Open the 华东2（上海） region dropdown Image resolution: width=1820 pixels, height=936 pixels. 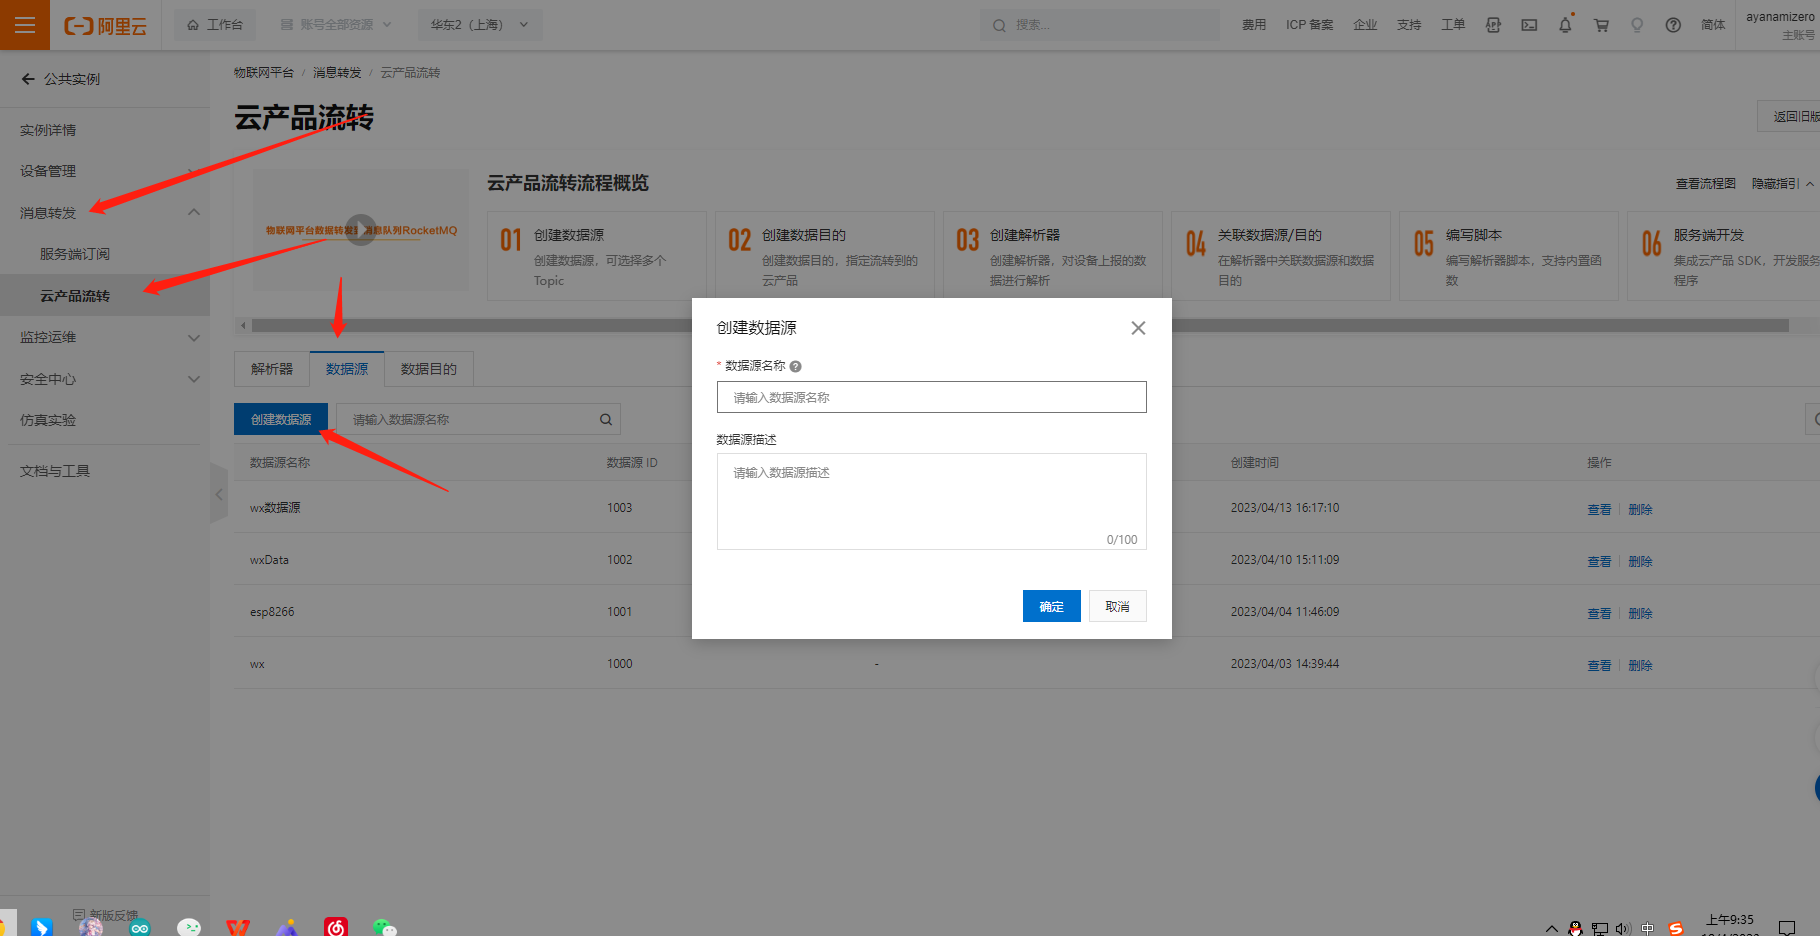480,25
